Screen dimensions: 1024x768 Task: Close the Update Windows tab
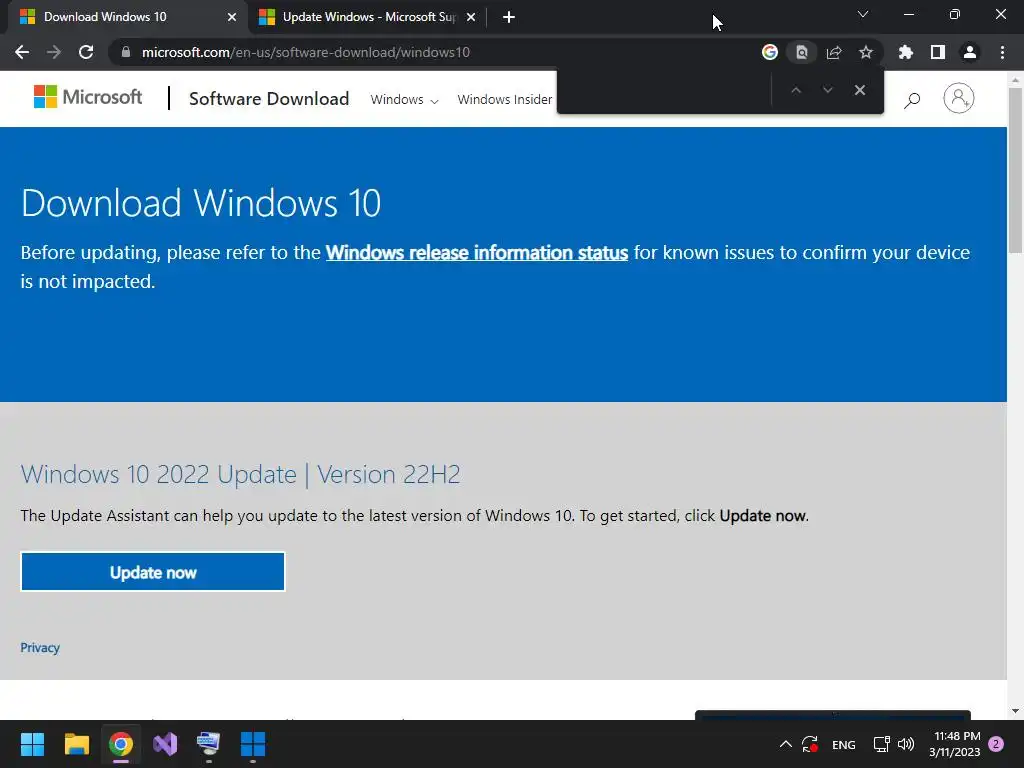pyautogui.click(x=471, y=17)
